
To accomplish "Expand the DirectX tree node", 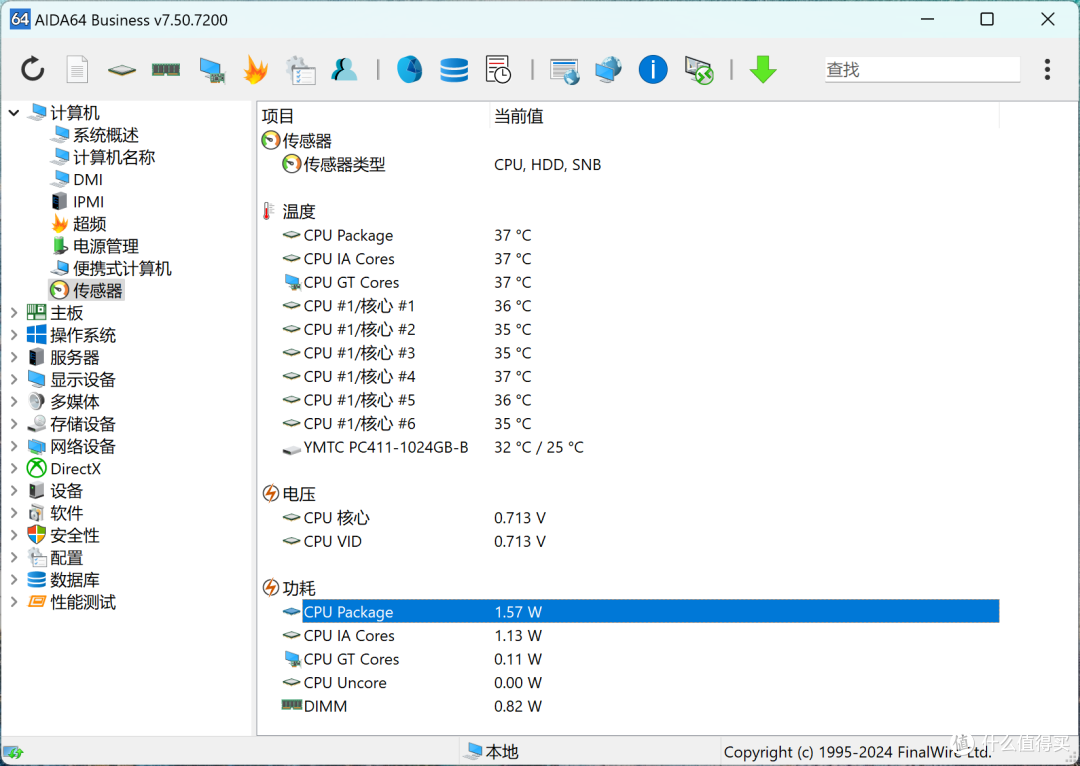I will tap(14, 468).
